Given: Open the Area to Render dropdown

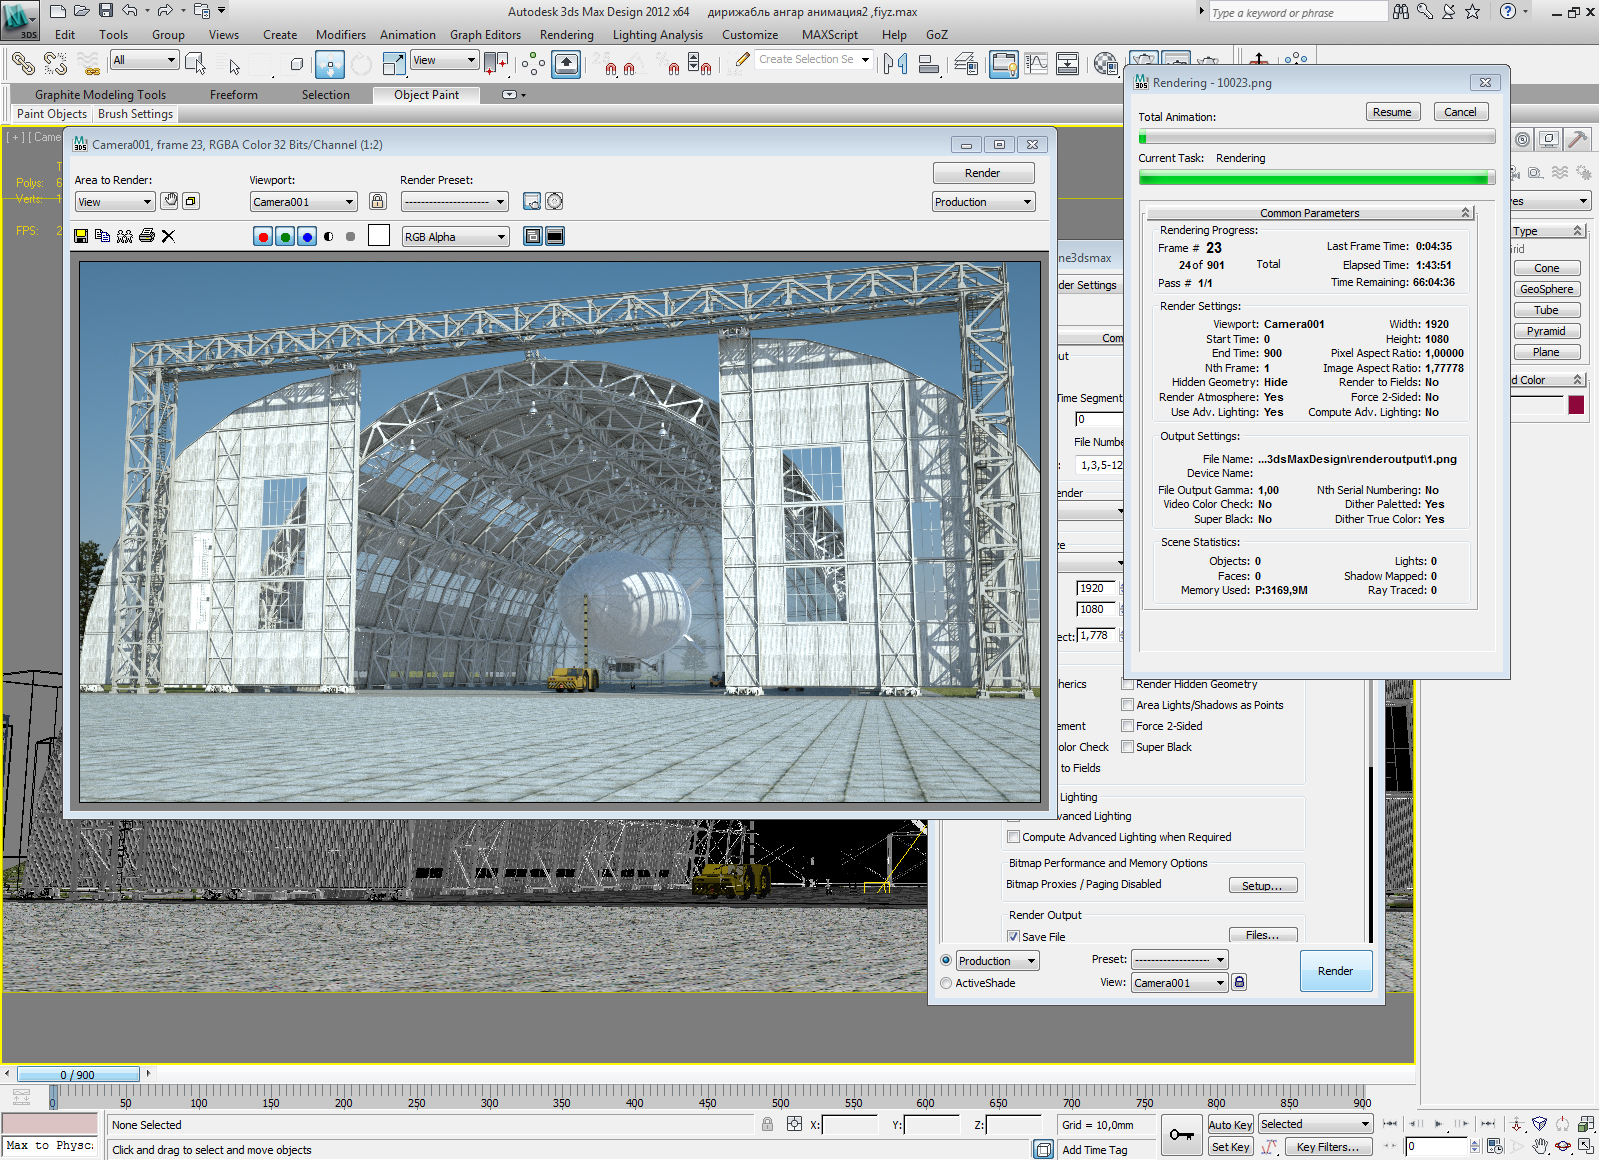Looking at the screenshot, I should tap(114, 202).
